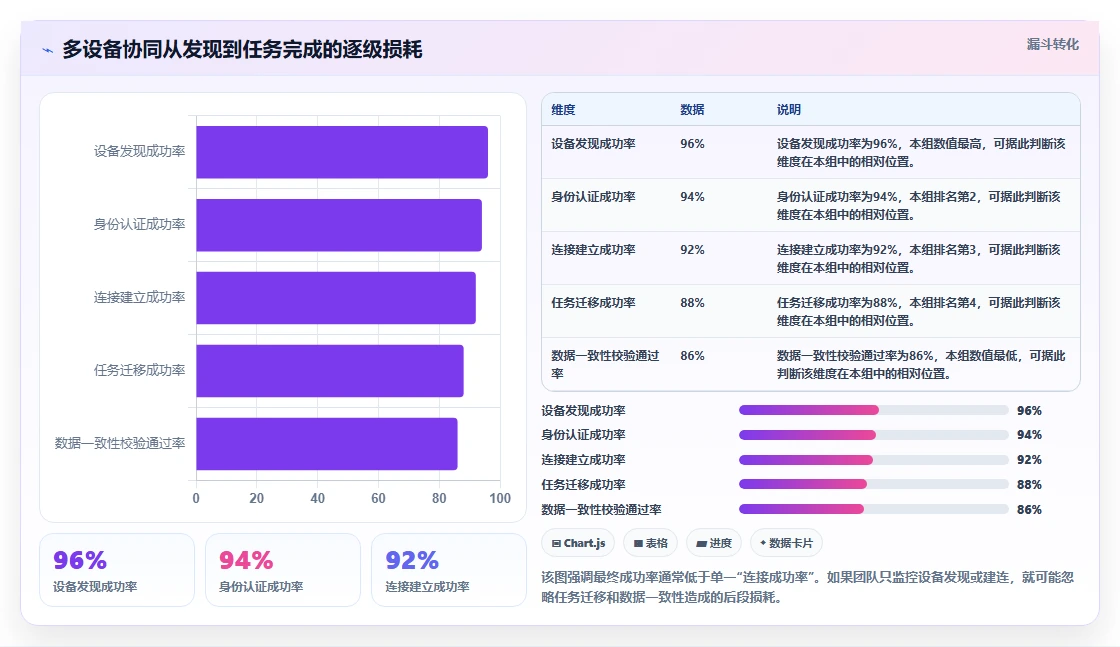The height and width of the screenshot is (647, 1120).
Task: Click the 96% value in the table
Action: (x=692, y=144)
